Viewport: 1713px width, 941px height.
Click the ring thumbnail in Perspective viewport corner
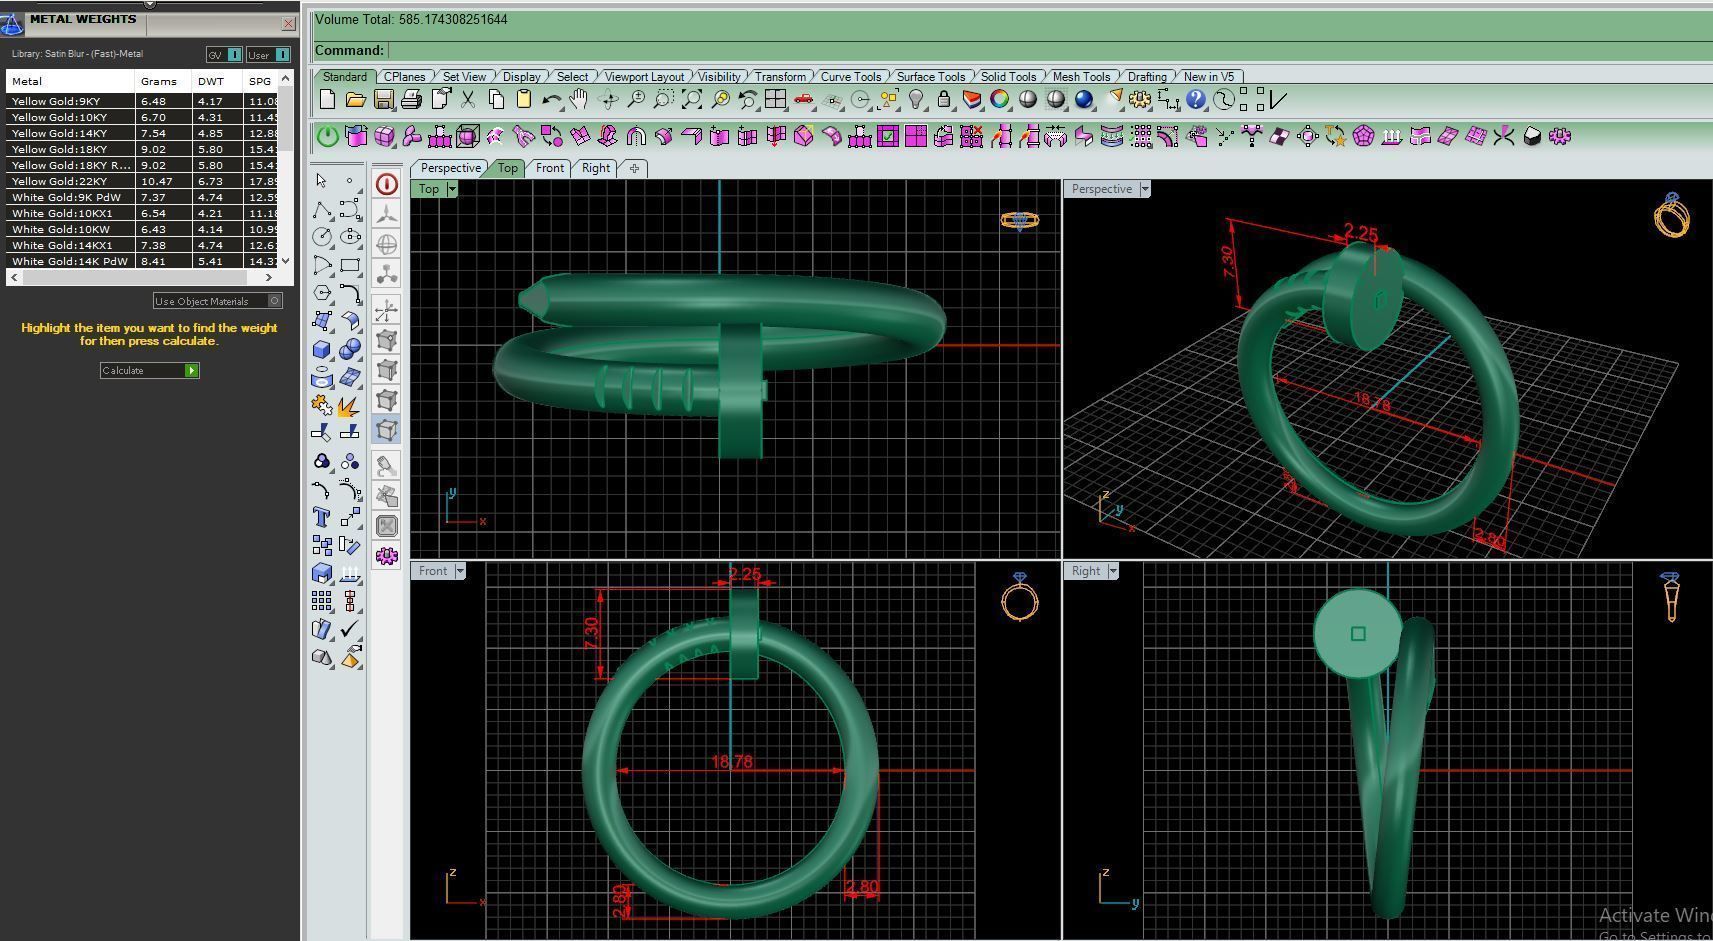point(1671,215)
